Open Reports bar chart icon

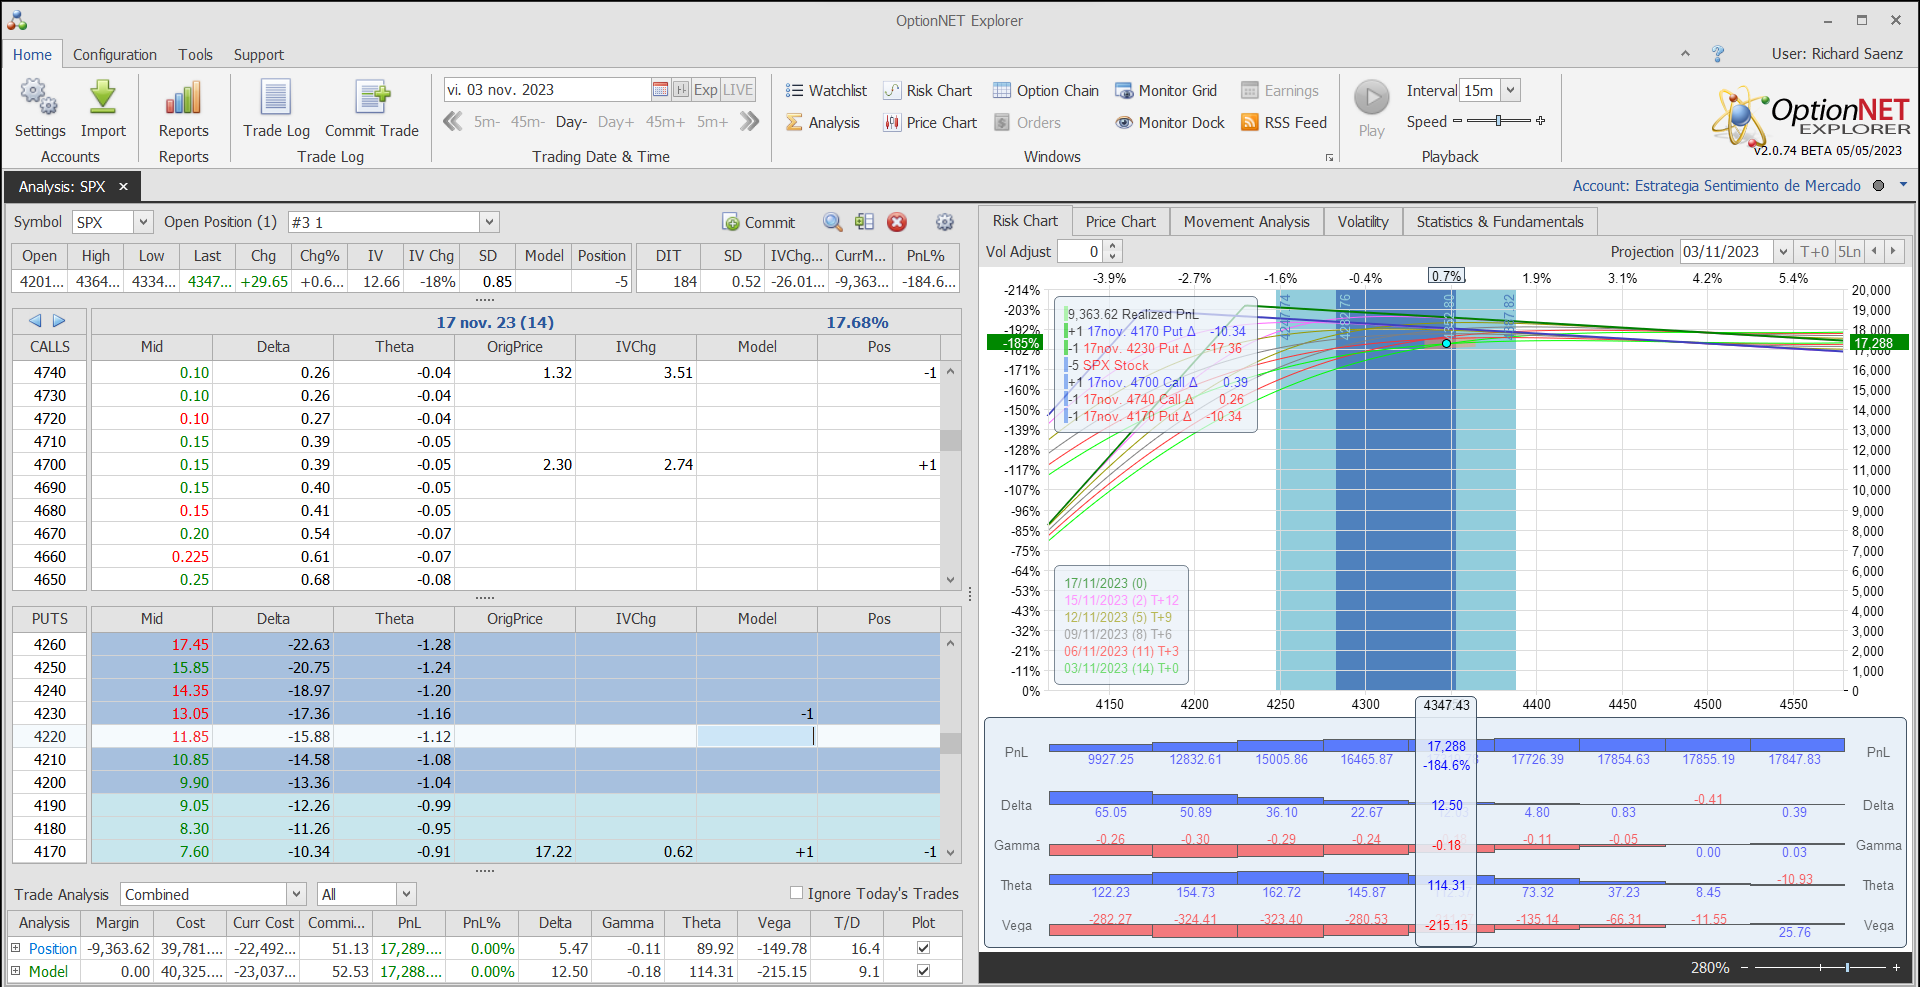click(183, 98)
